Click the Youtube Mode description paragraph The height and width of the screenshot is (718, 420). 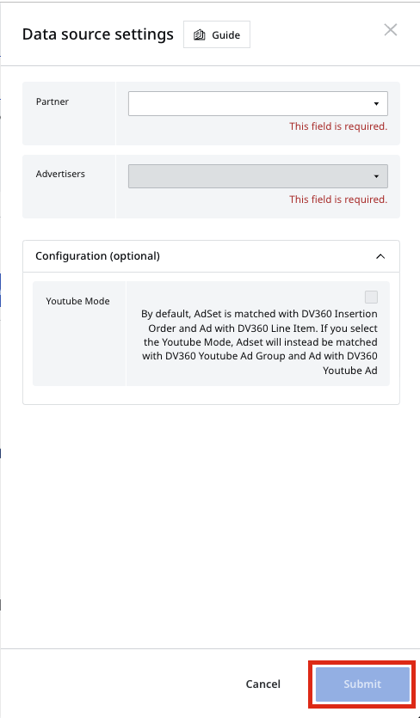[259, 342]
